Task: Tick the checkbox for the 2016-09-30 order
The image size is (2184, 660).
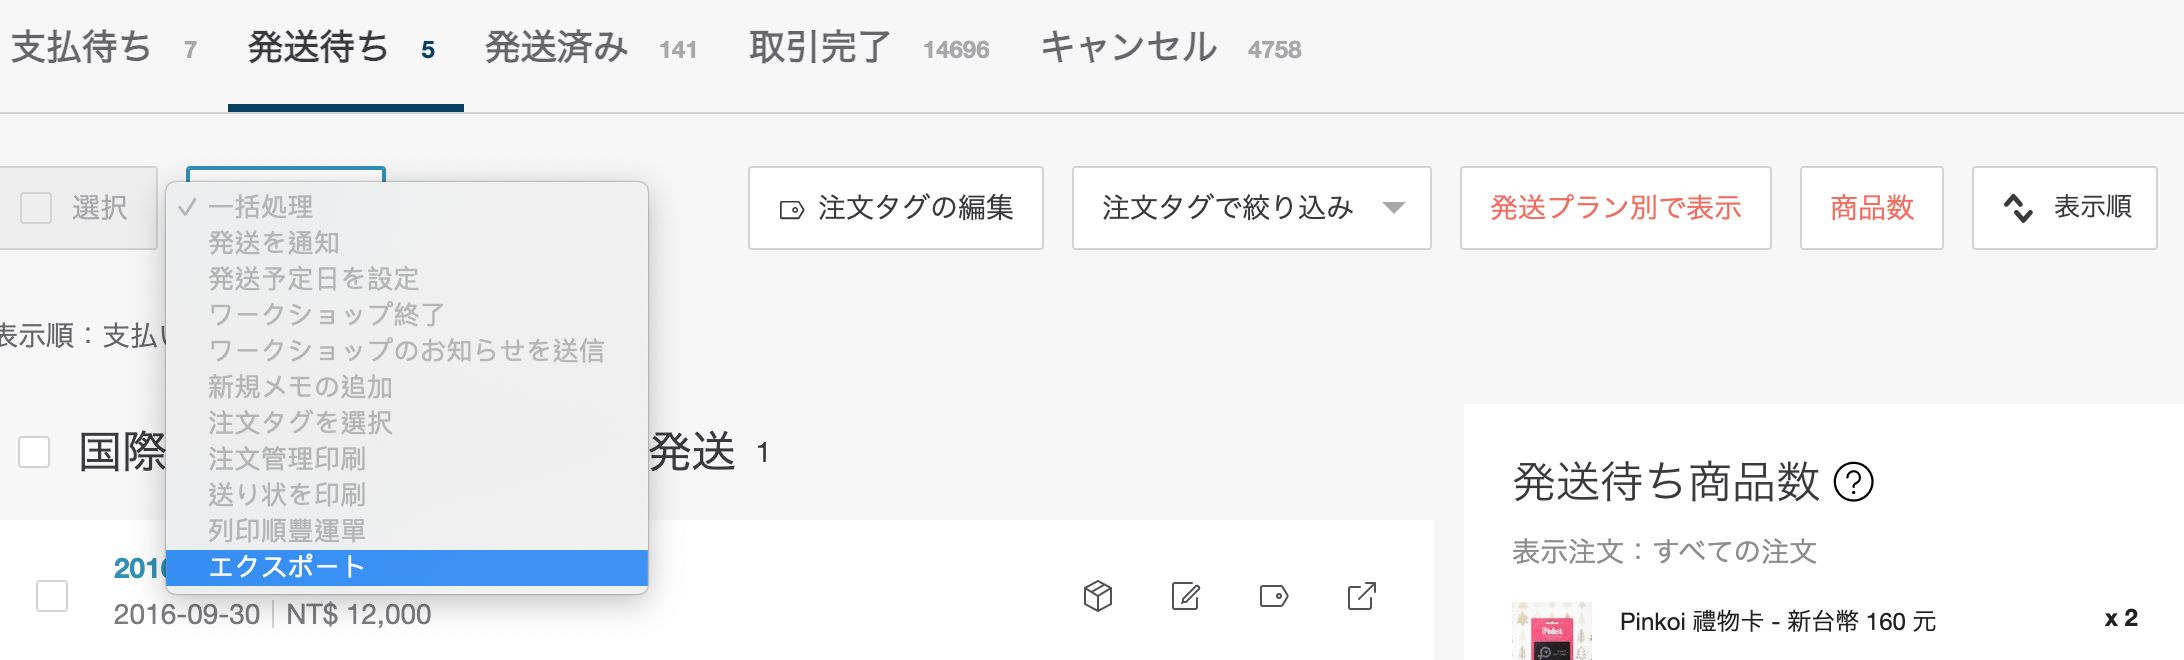Action: coord(52,596)
